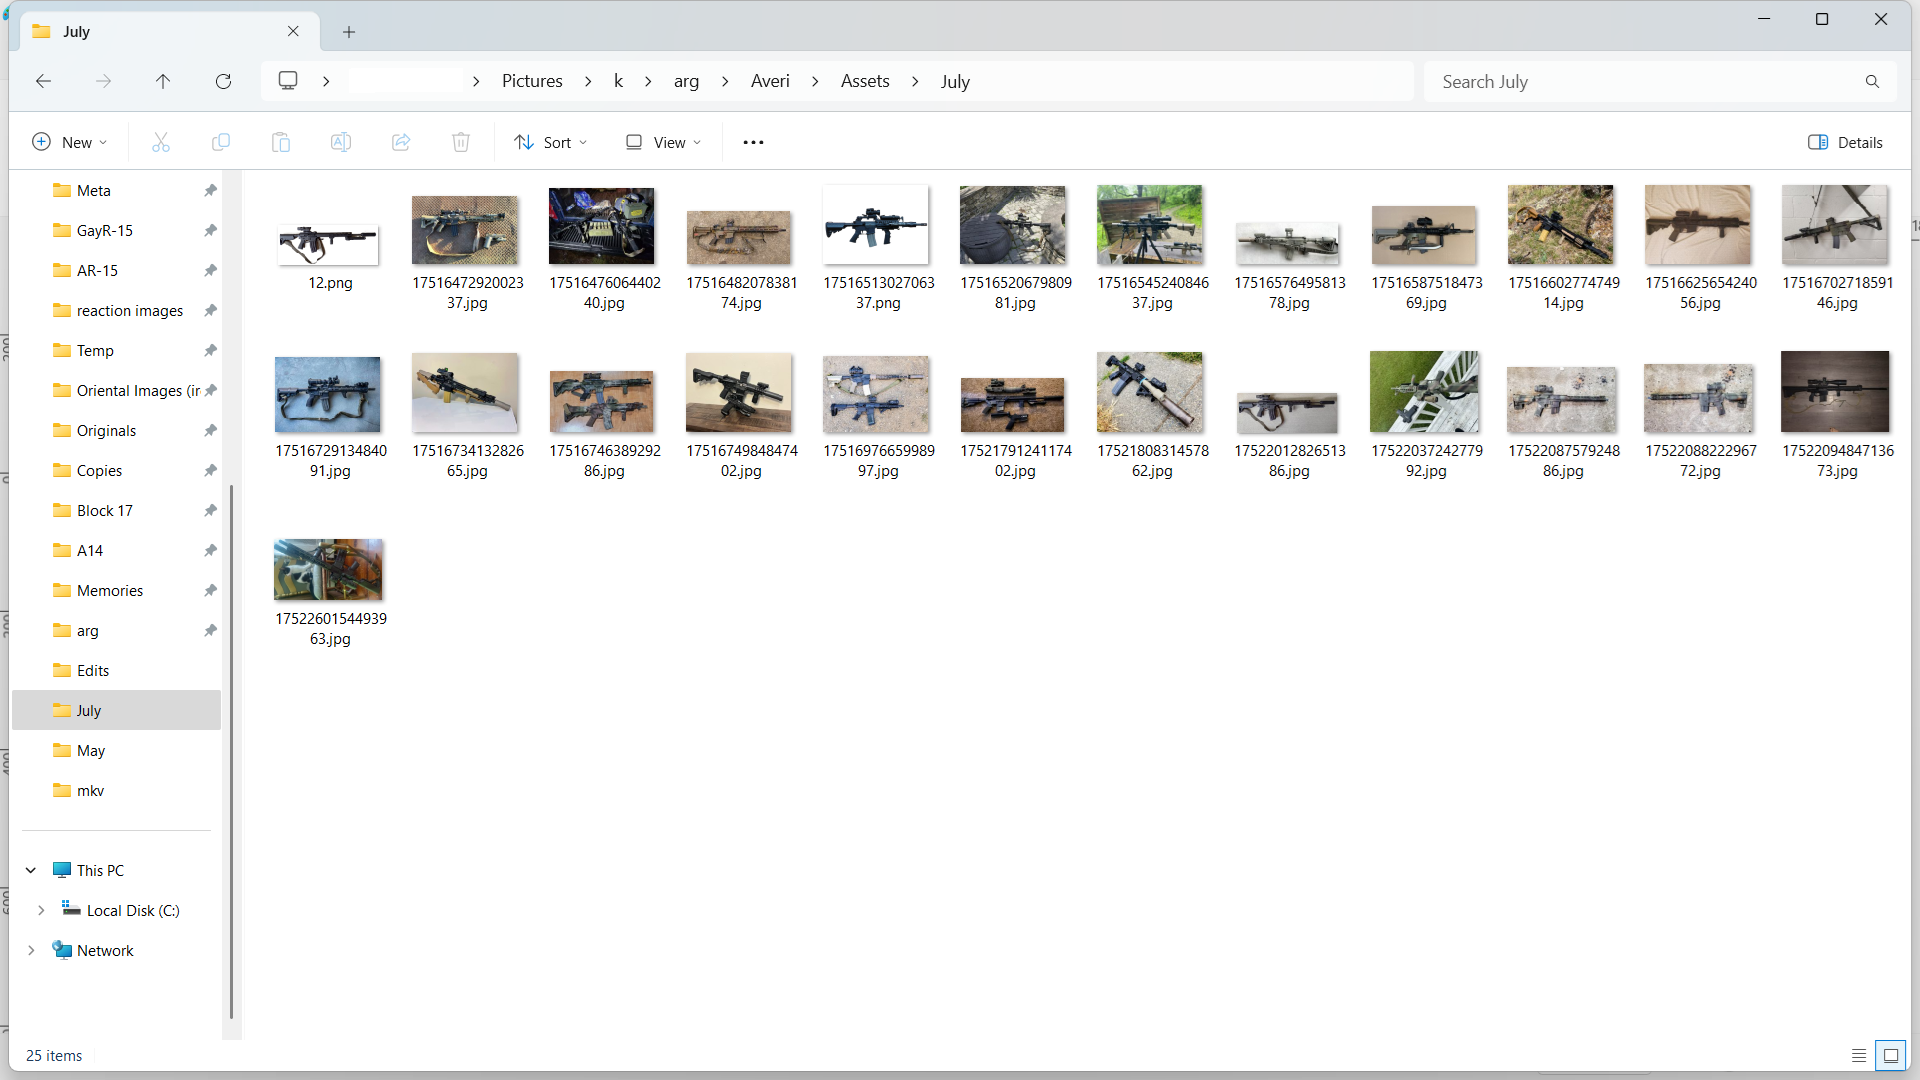Toggle the Details pane
This screenshot has height=1080, width=1920.
point(1845,142)
